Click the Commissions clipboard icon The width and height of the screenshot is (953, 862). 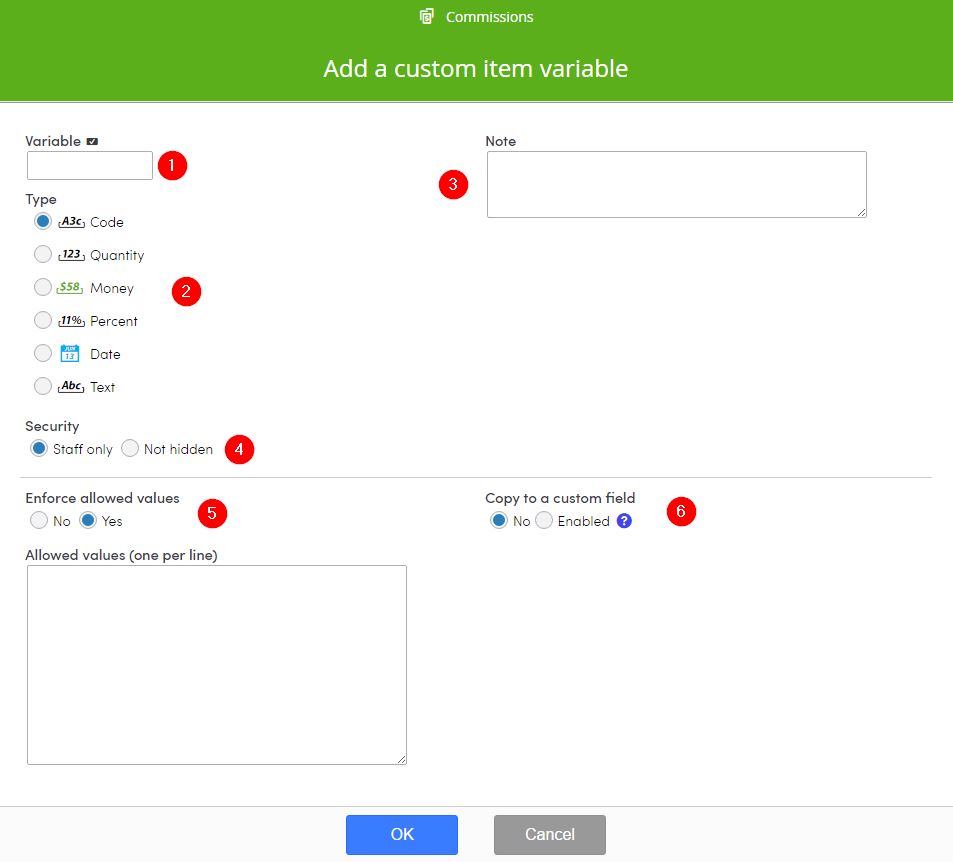click(x=426, y=16)
